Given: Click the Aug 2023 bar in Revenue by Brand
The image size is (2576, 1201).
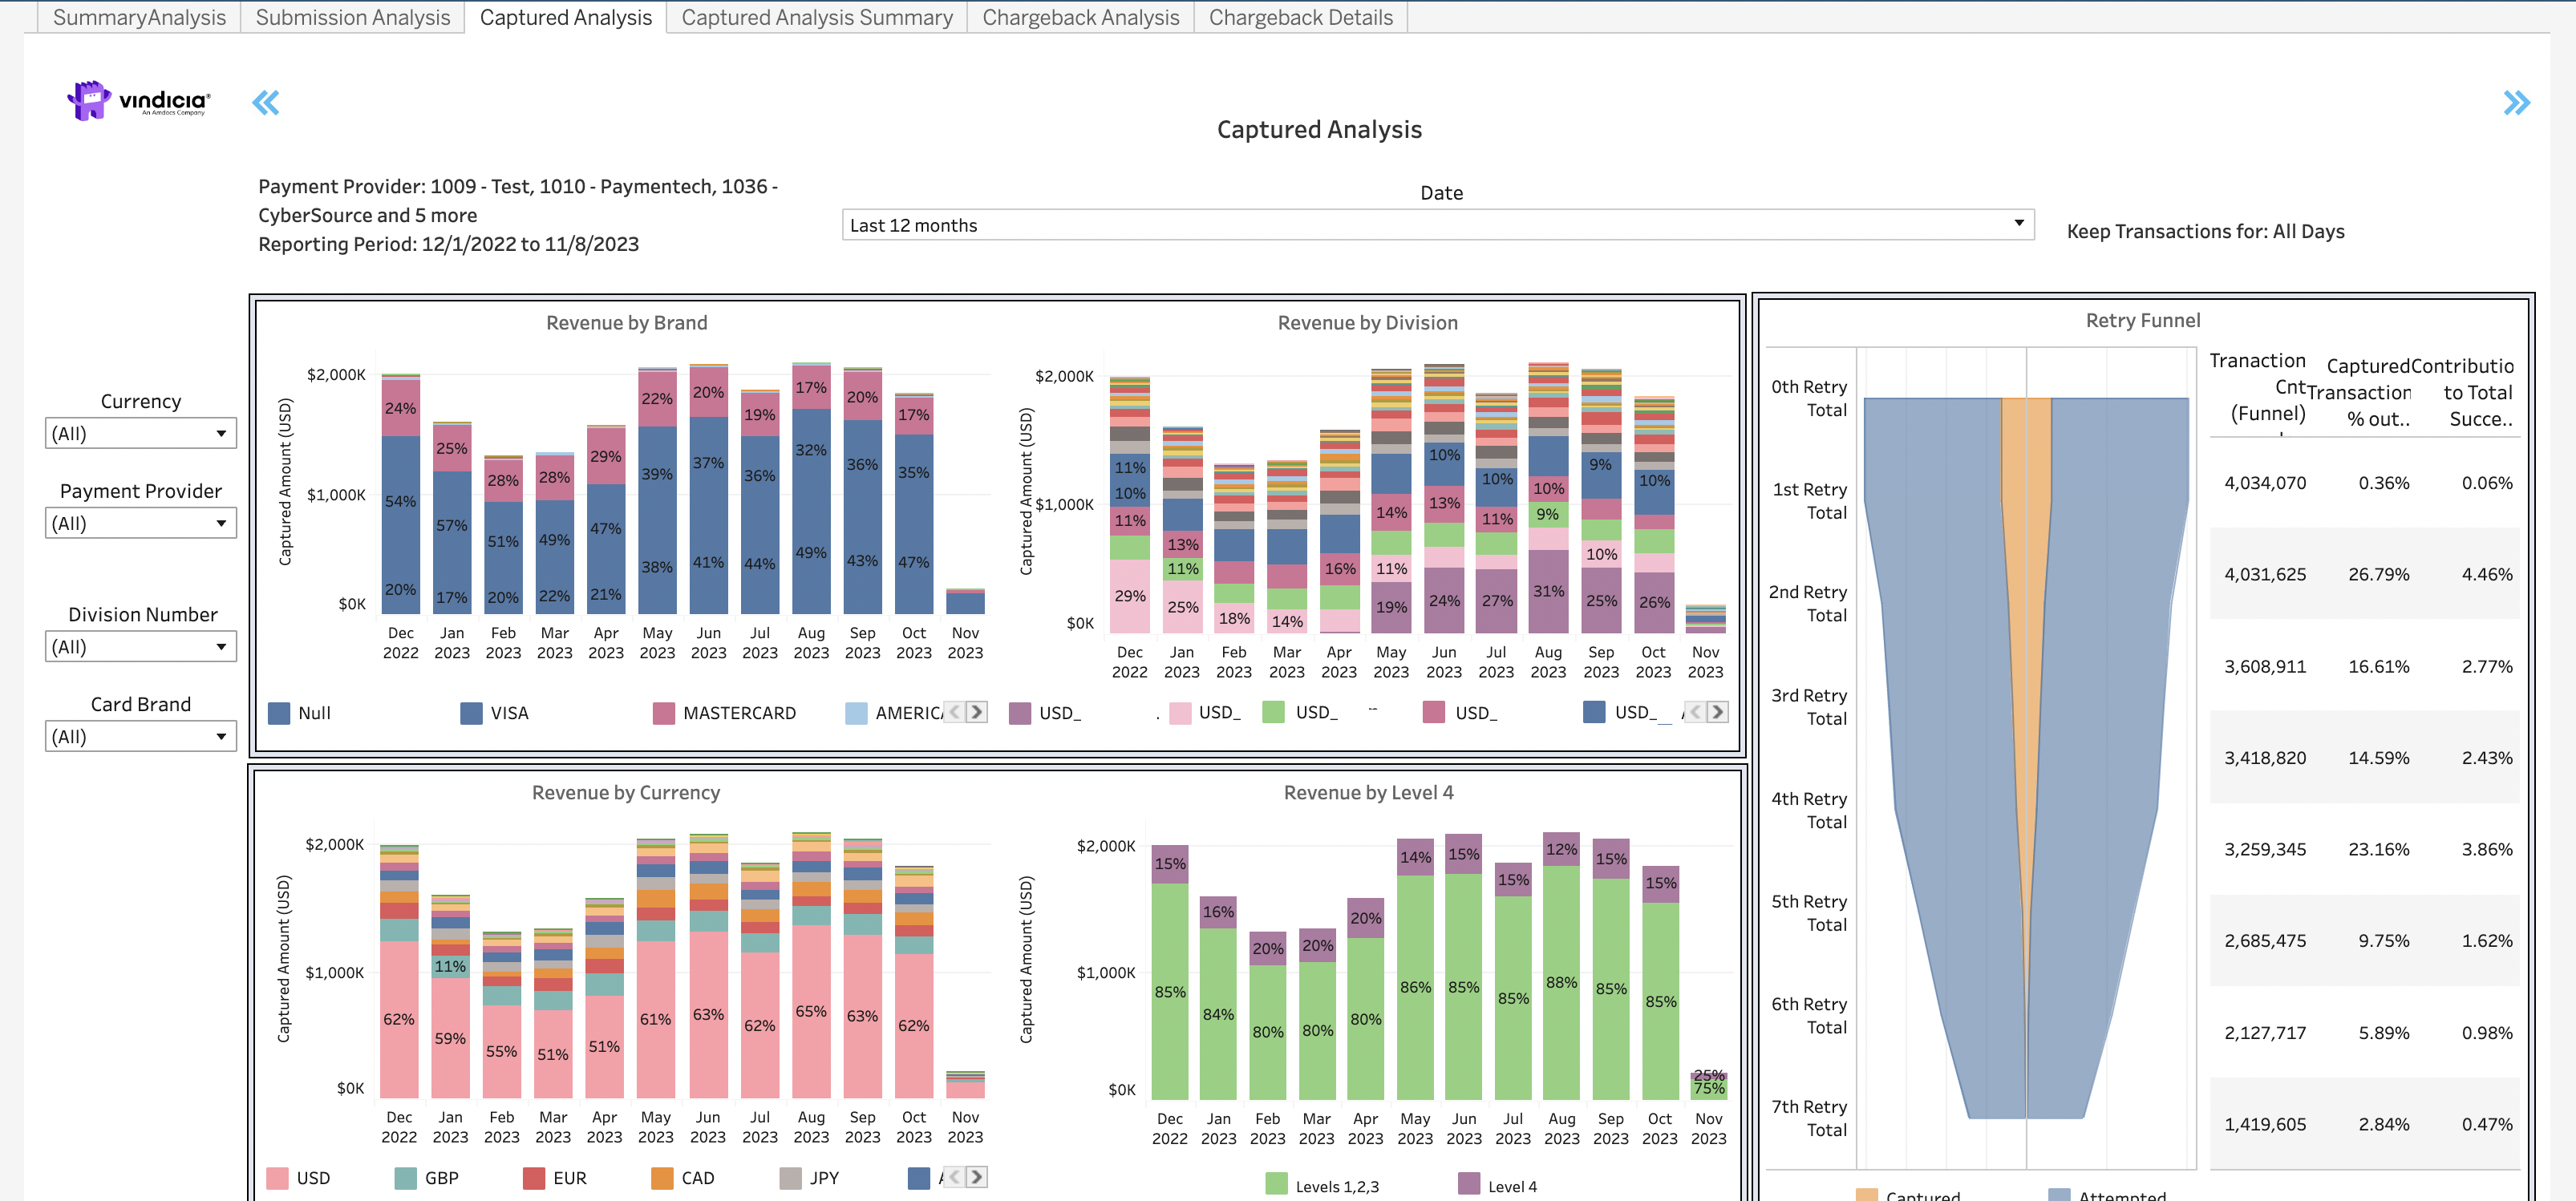Looking at the screenshot, I should [x=811, y=489].
